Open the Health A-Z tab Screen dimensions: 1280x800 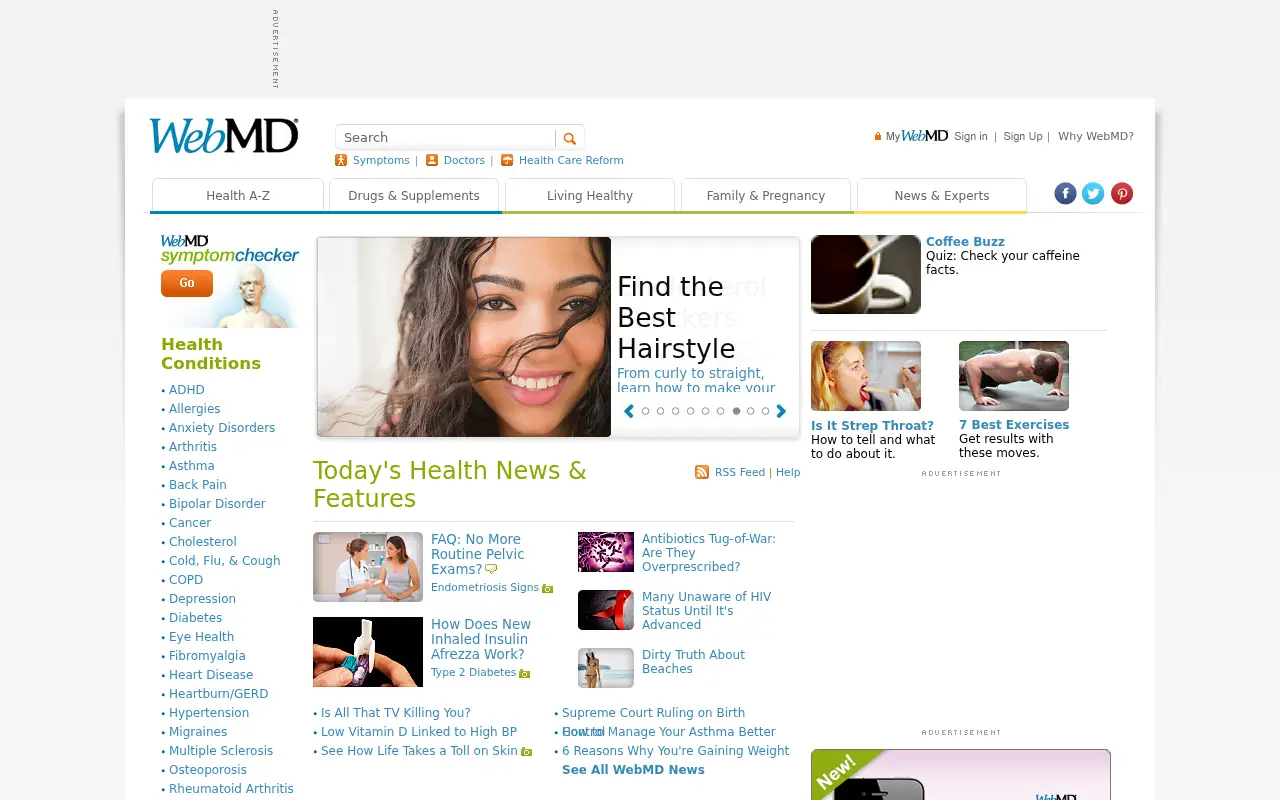pyautogui.click(x=238, y=195)
